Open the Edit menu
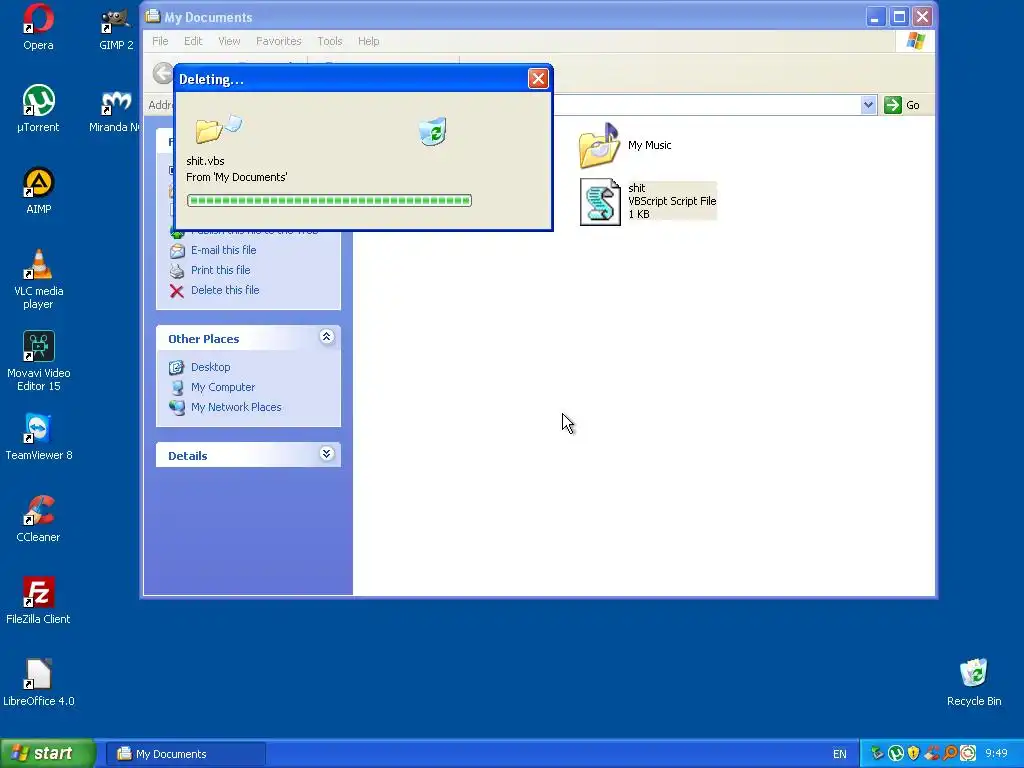Image resolution: width=1024 pixels, height=768 pixels. pyautogui.click(x=193, y=41)
